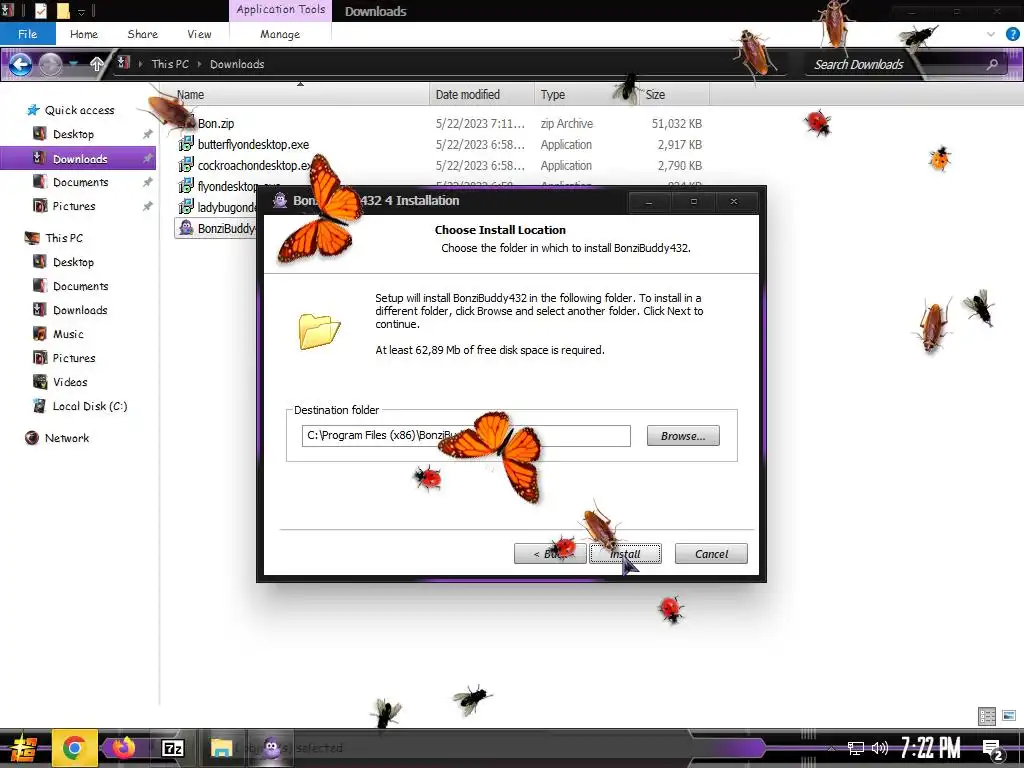The height and width of the screenshot is (768, 1024).
Task: Open Desktop under Quick access
Action: tap(73, 134)
